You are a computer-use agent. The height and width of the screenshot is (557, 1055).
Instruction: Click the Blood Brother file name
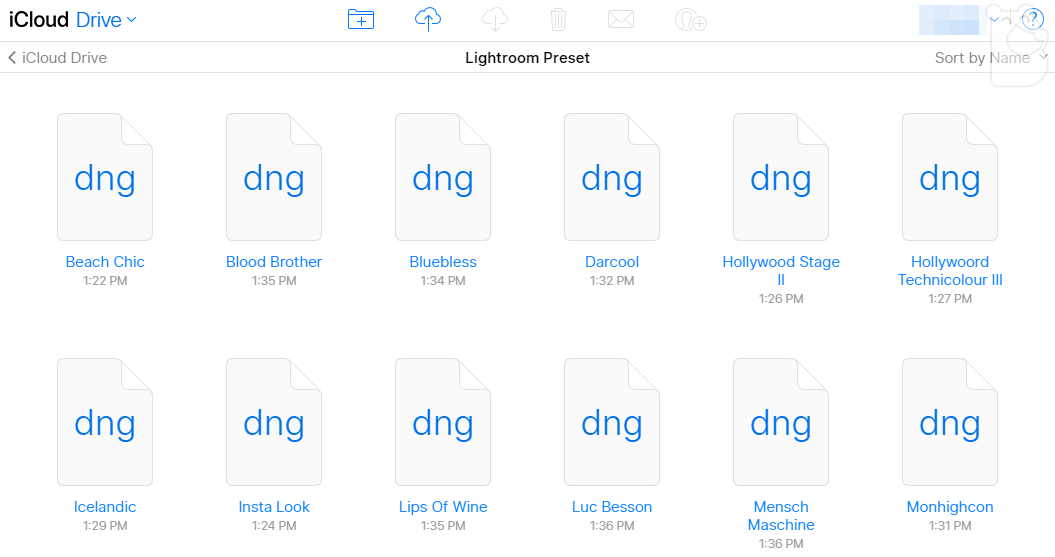(x=274, y=262)
